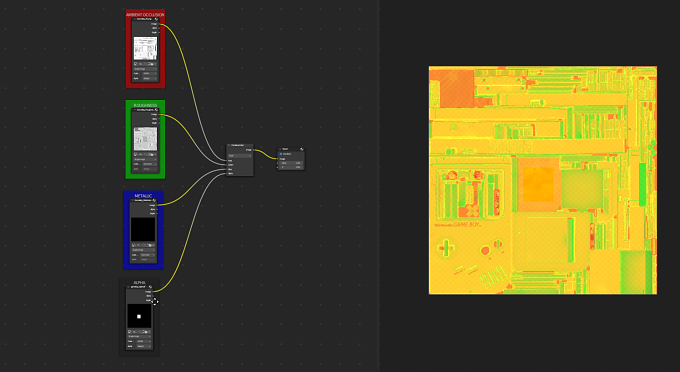
Task: Click the Viewer node preview icon
Action: coord(302,149)
